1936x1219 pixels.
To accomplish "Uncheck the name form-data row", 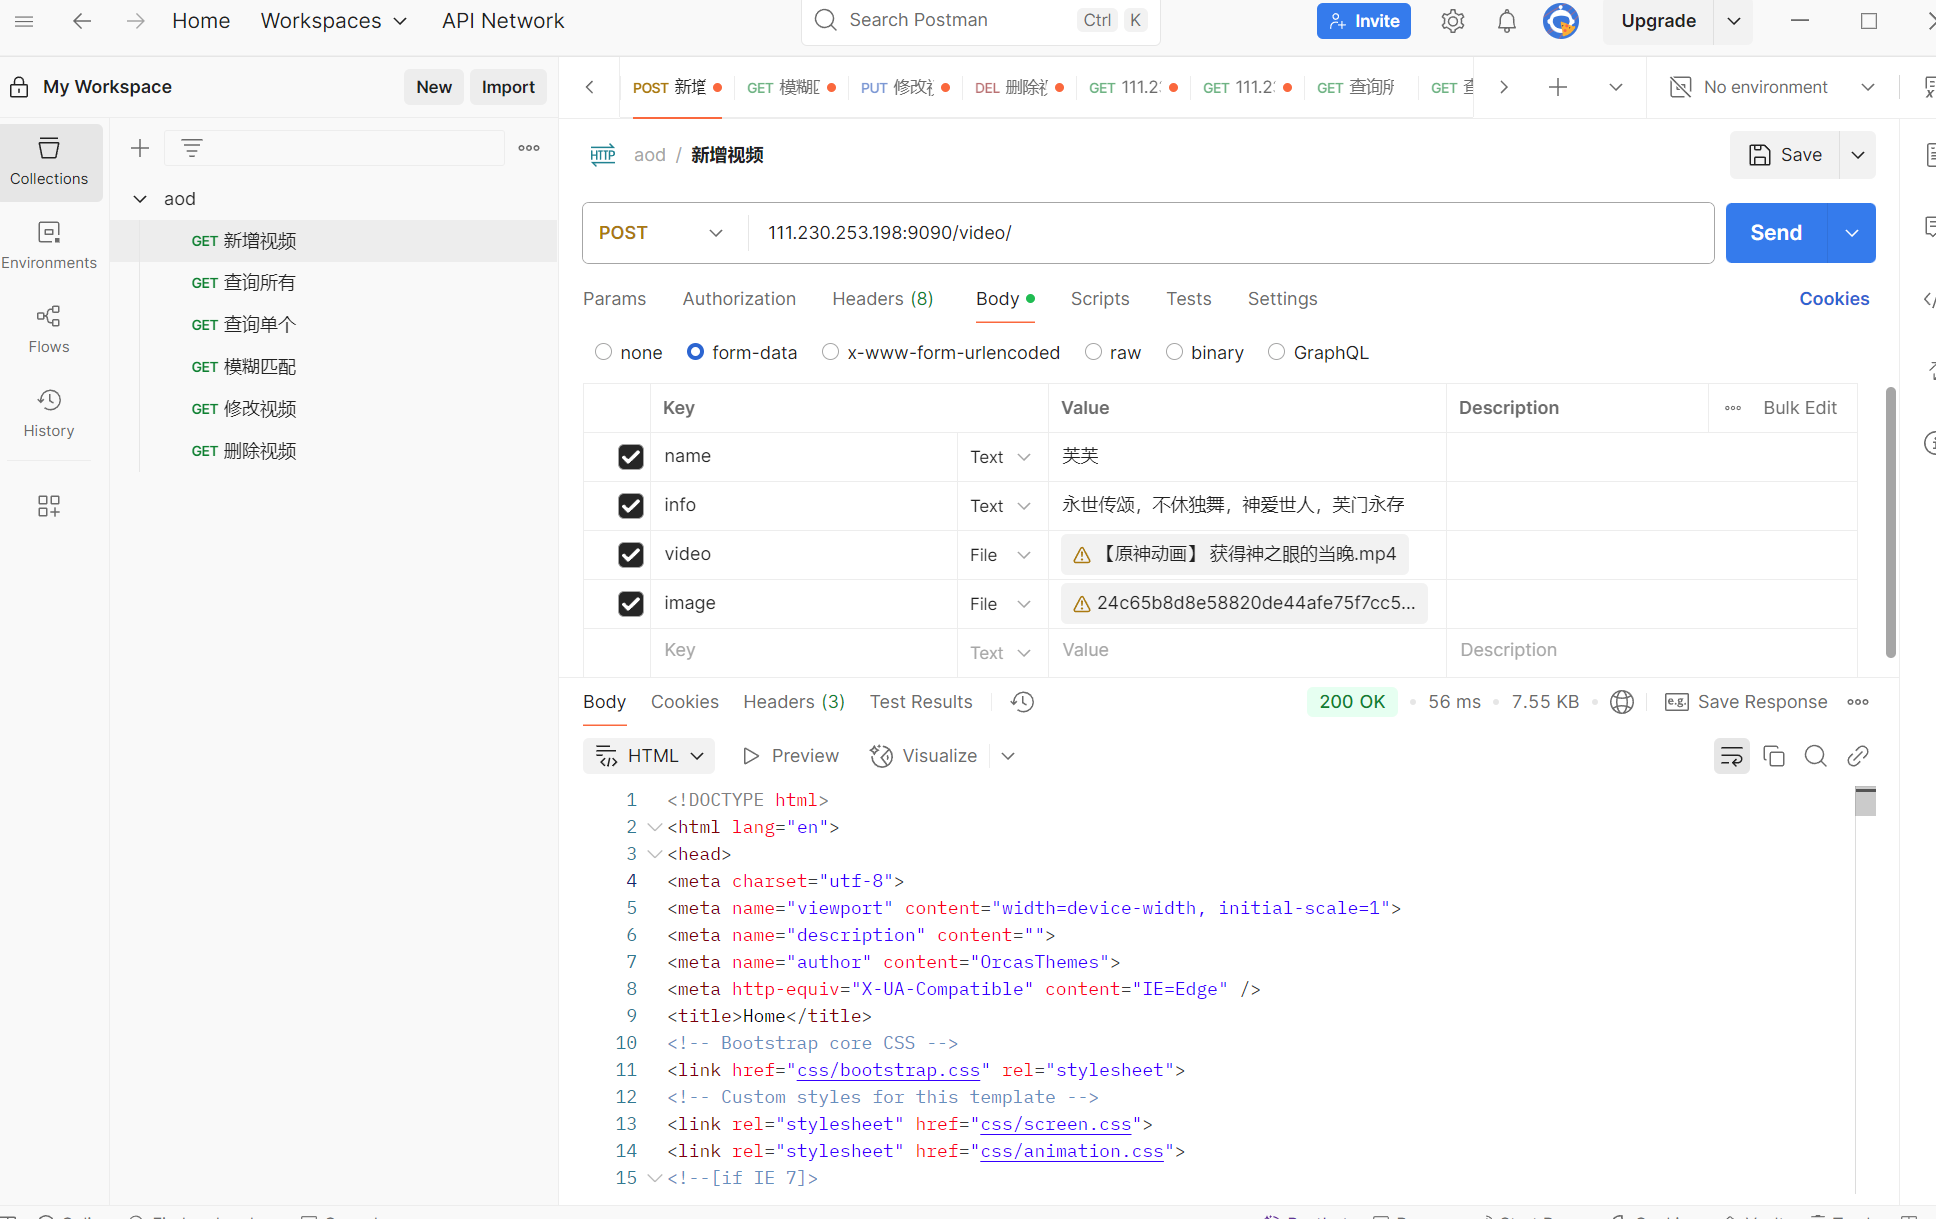I will [630, 457].
